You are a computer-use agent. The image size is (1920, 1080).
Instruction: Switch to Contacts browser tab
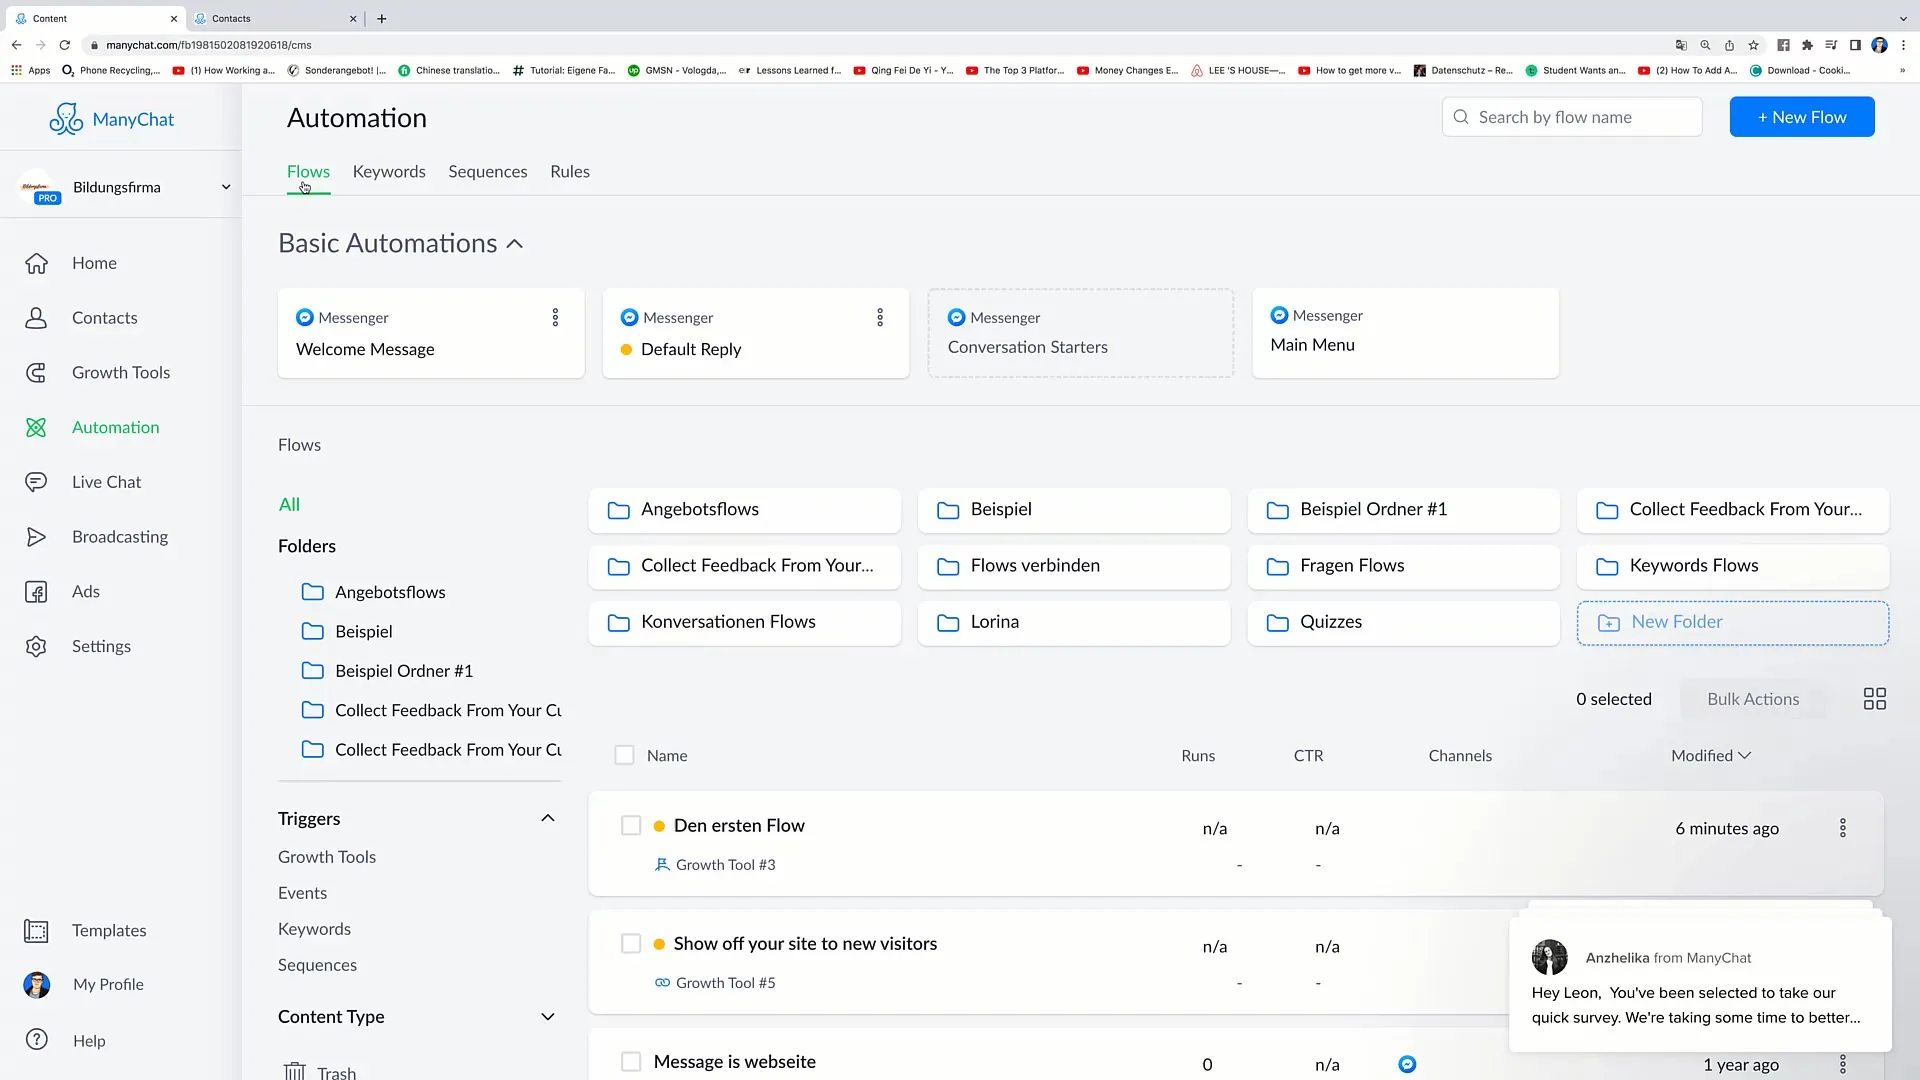[x=275, y=18]
